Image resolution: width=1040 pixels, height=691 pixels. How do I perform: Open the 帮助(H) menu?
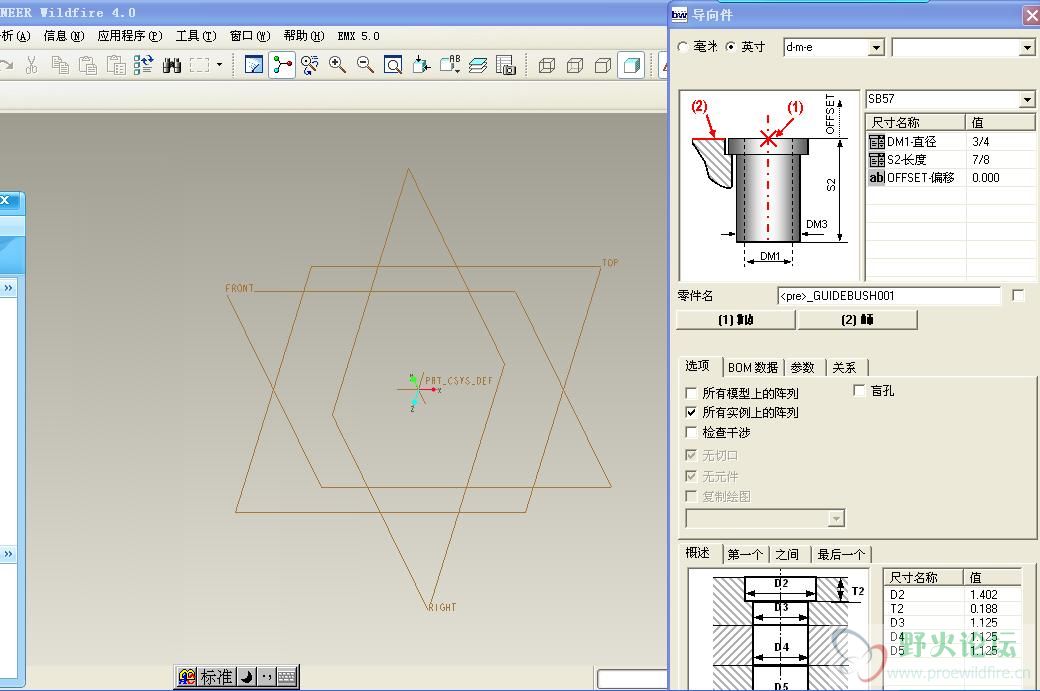304,36
